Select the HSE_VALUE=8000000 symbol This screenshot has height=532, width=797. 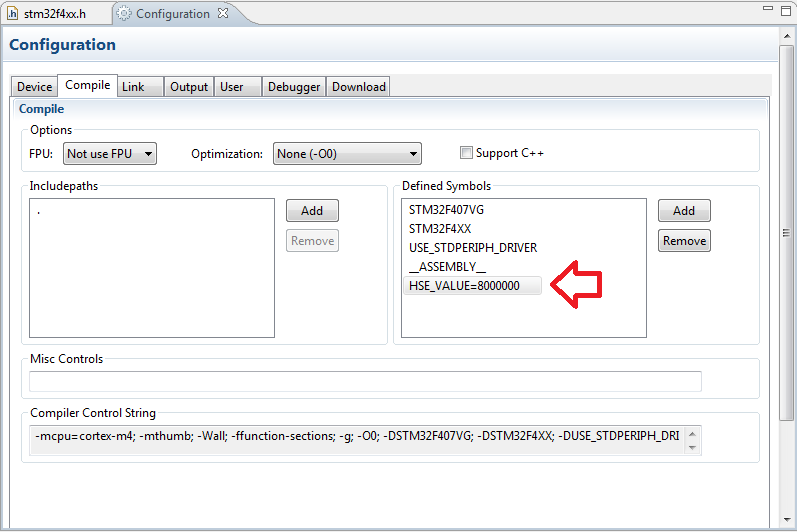[x=472, y=286]
